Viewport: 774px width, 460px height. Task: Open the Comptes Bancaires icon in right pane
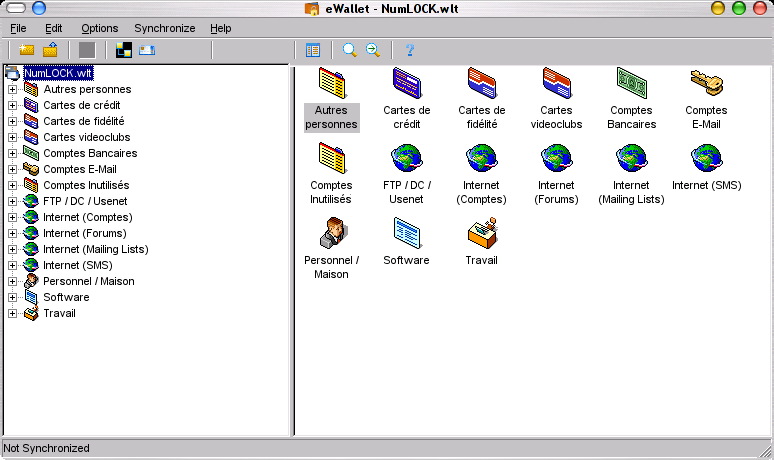click(631, 82)
